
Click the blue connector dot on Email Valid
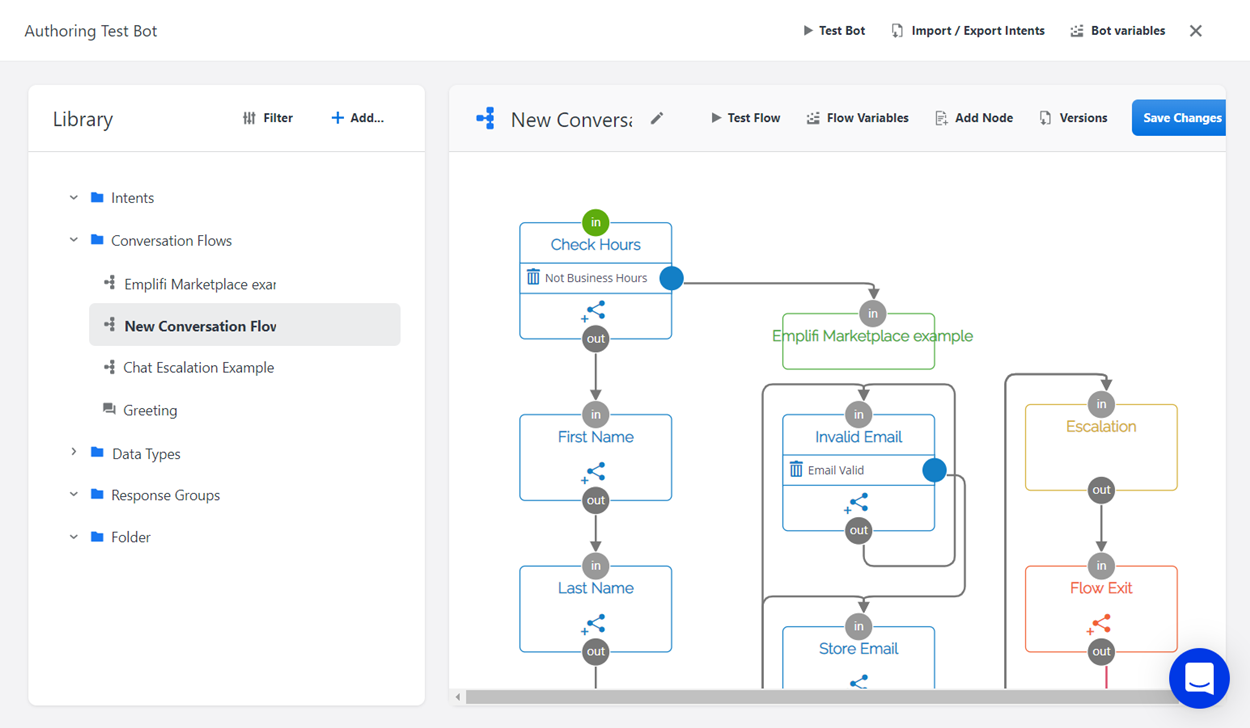click(934, 470)
